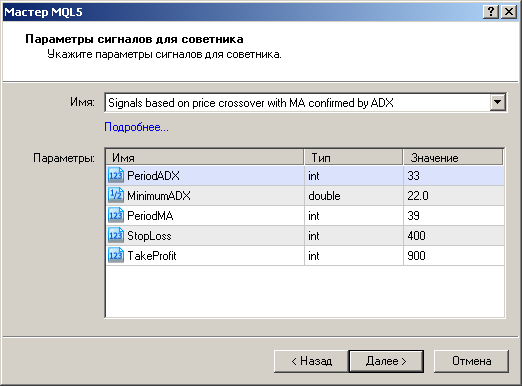Edit the PeriodADX value 33
Screen dimensions: 522x386
(x=454, y=176)
